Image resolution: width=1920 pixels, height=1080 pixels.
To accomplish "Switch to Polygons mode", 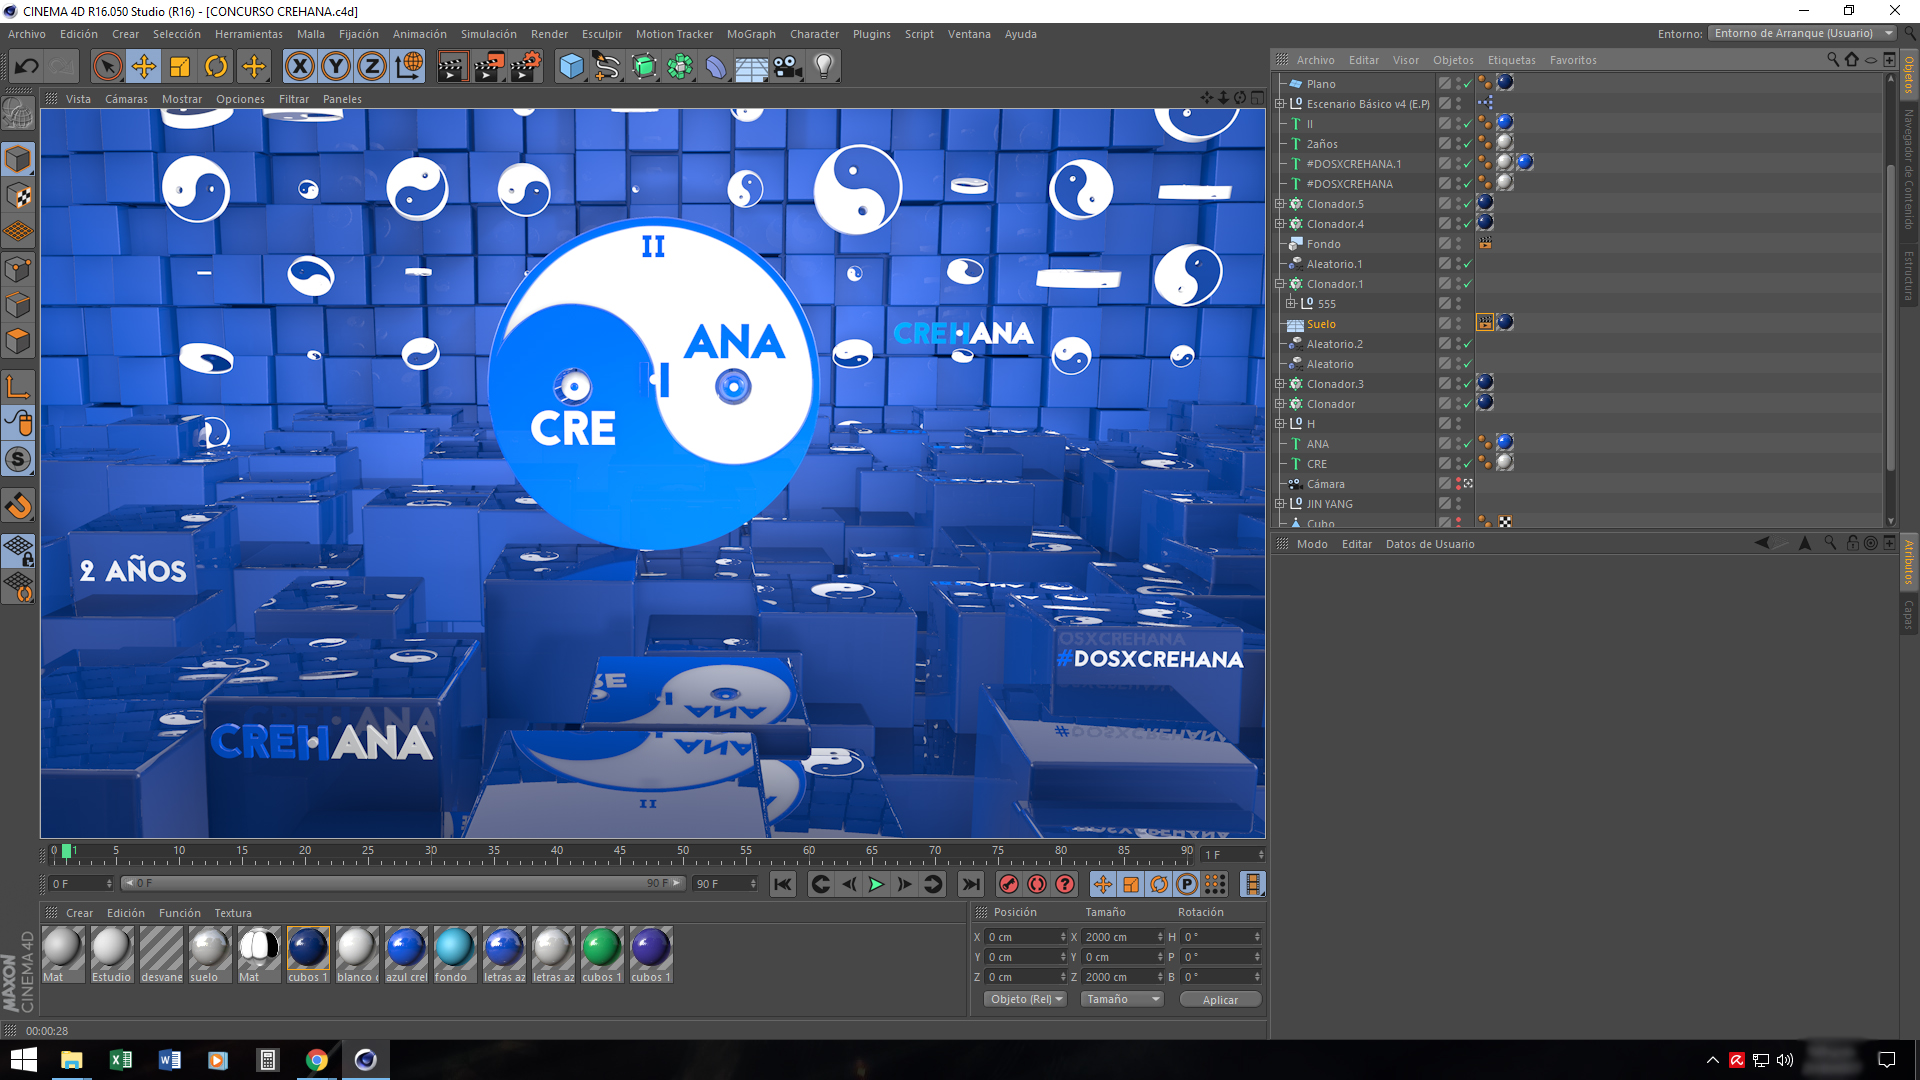I will click(x=18, y=341).
